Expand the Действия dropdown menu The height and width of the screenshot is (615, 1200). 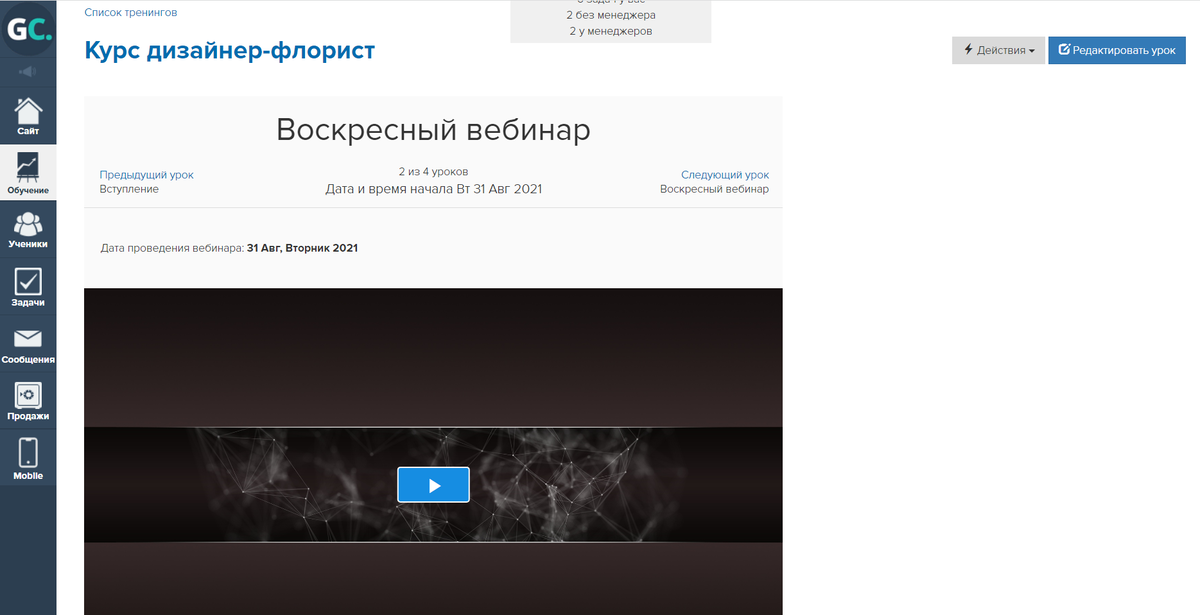998,50
